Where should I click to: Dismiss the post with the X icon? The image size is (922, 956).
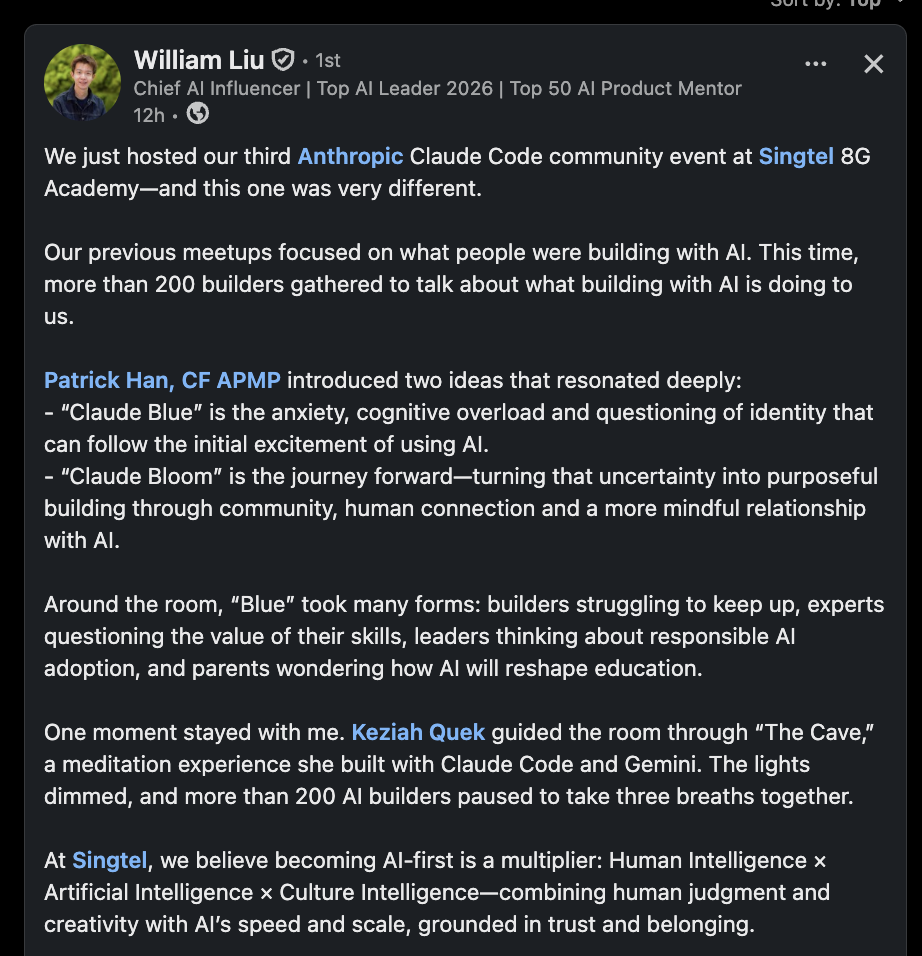pyautogui.click(x=873, y=63)
